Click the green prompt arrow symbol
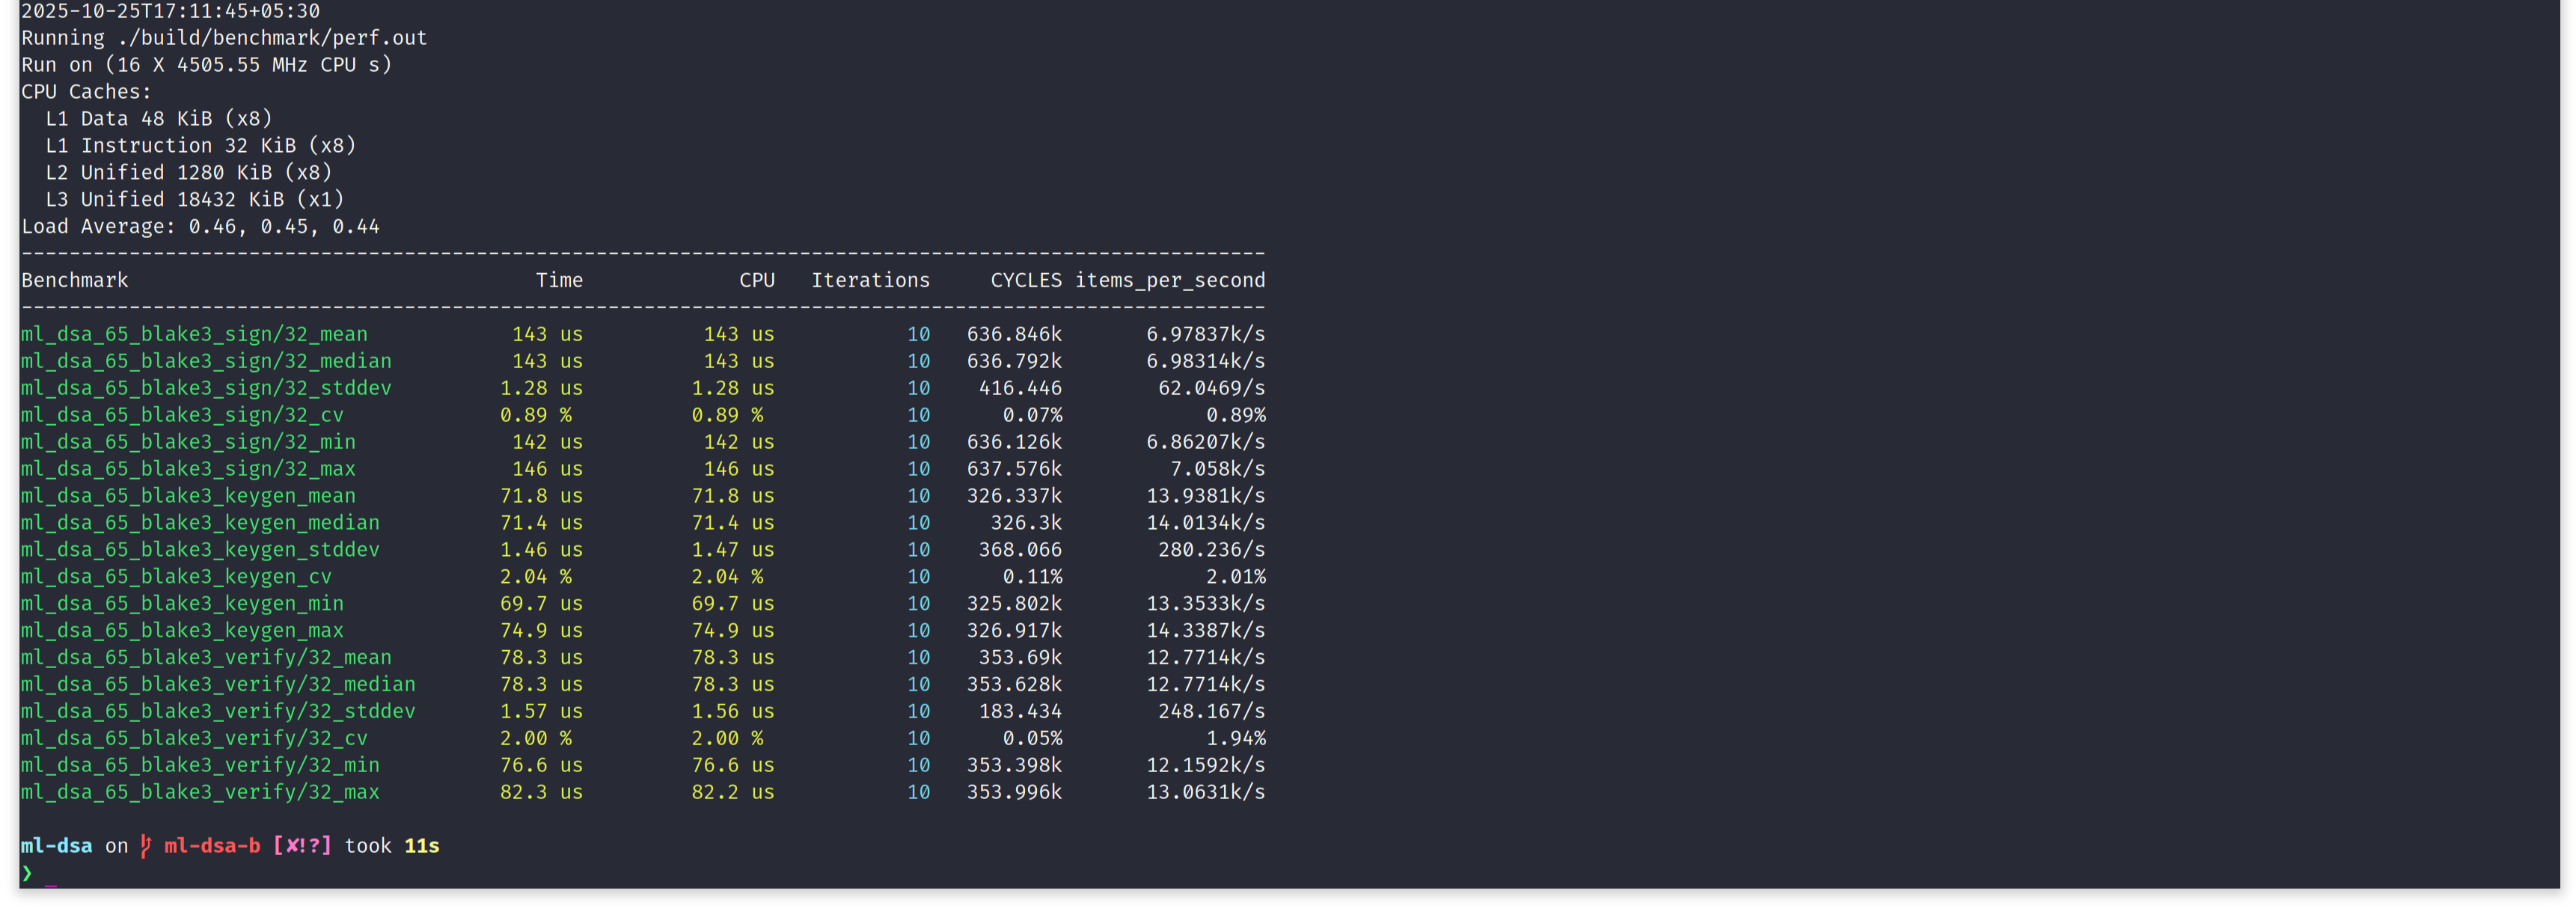 pos(27,873)
